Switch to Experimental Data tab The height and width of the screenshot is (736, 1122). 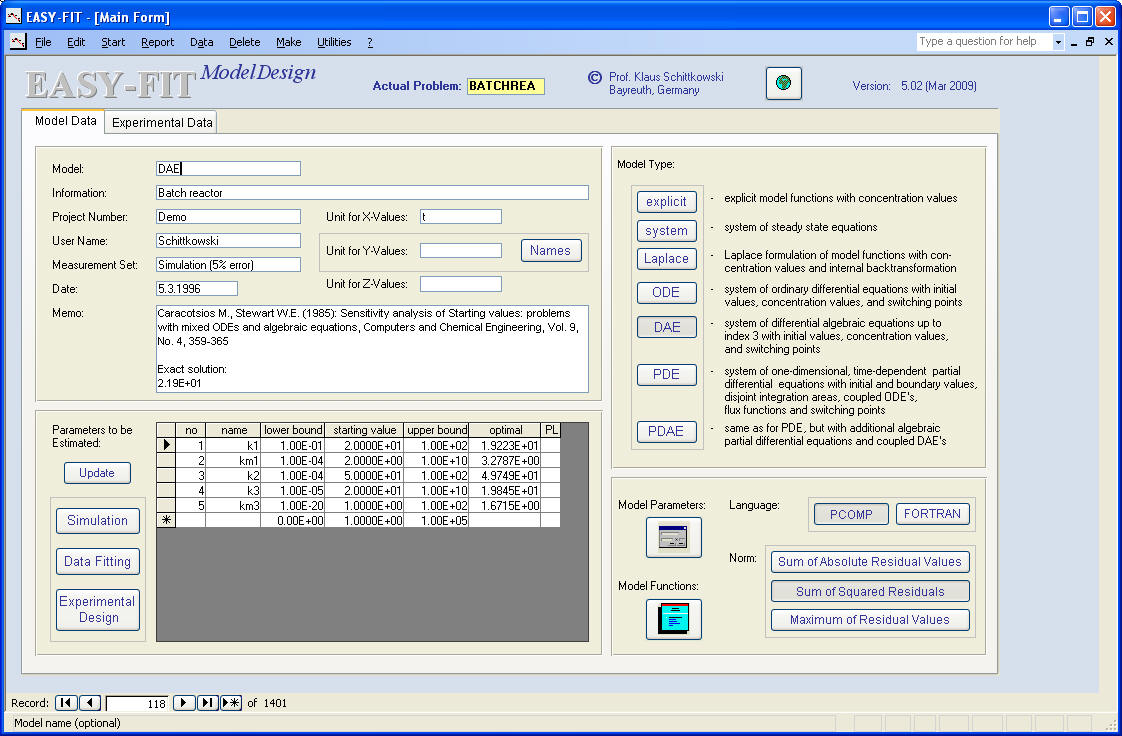162,123
